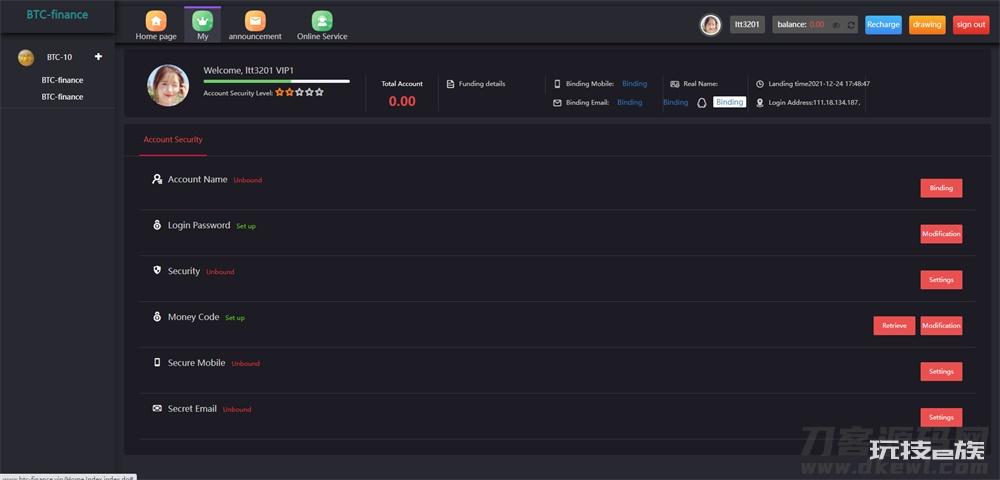Image resolution: width=1000 pixels, height=480 pixels.
Task: Click the balance 0.00 field in header
Action: (x=816, y=25)
